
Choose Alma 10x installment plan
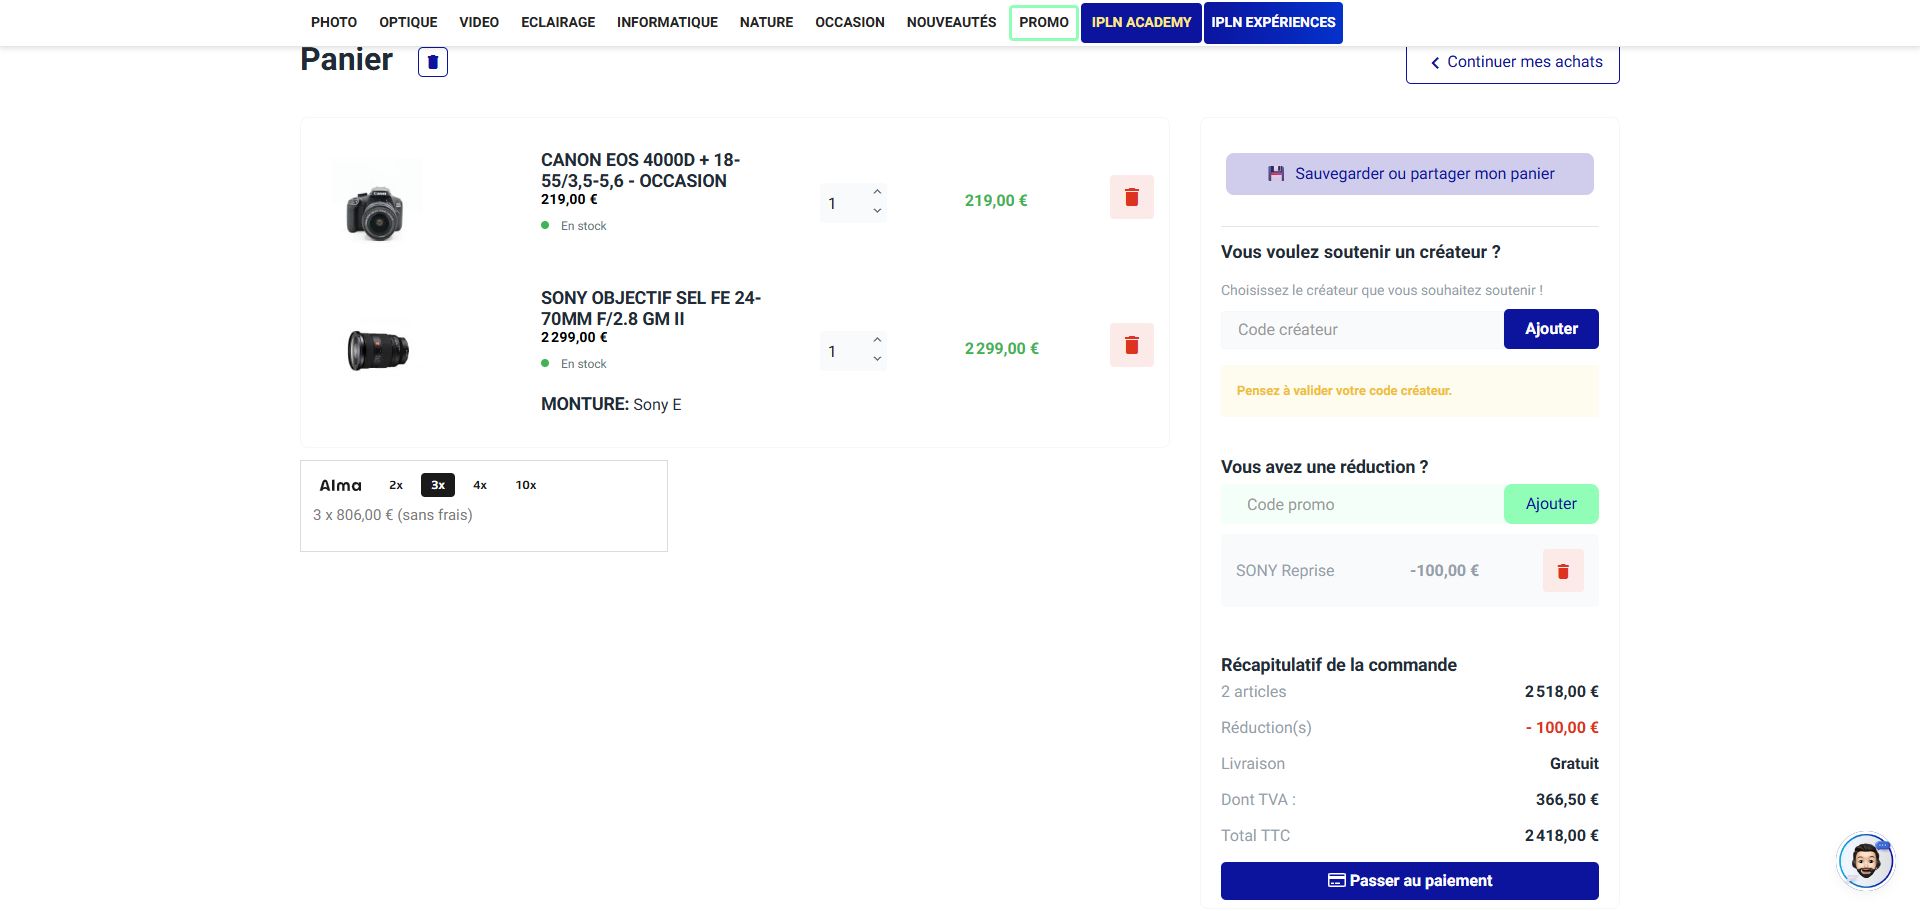coord(526,485)
